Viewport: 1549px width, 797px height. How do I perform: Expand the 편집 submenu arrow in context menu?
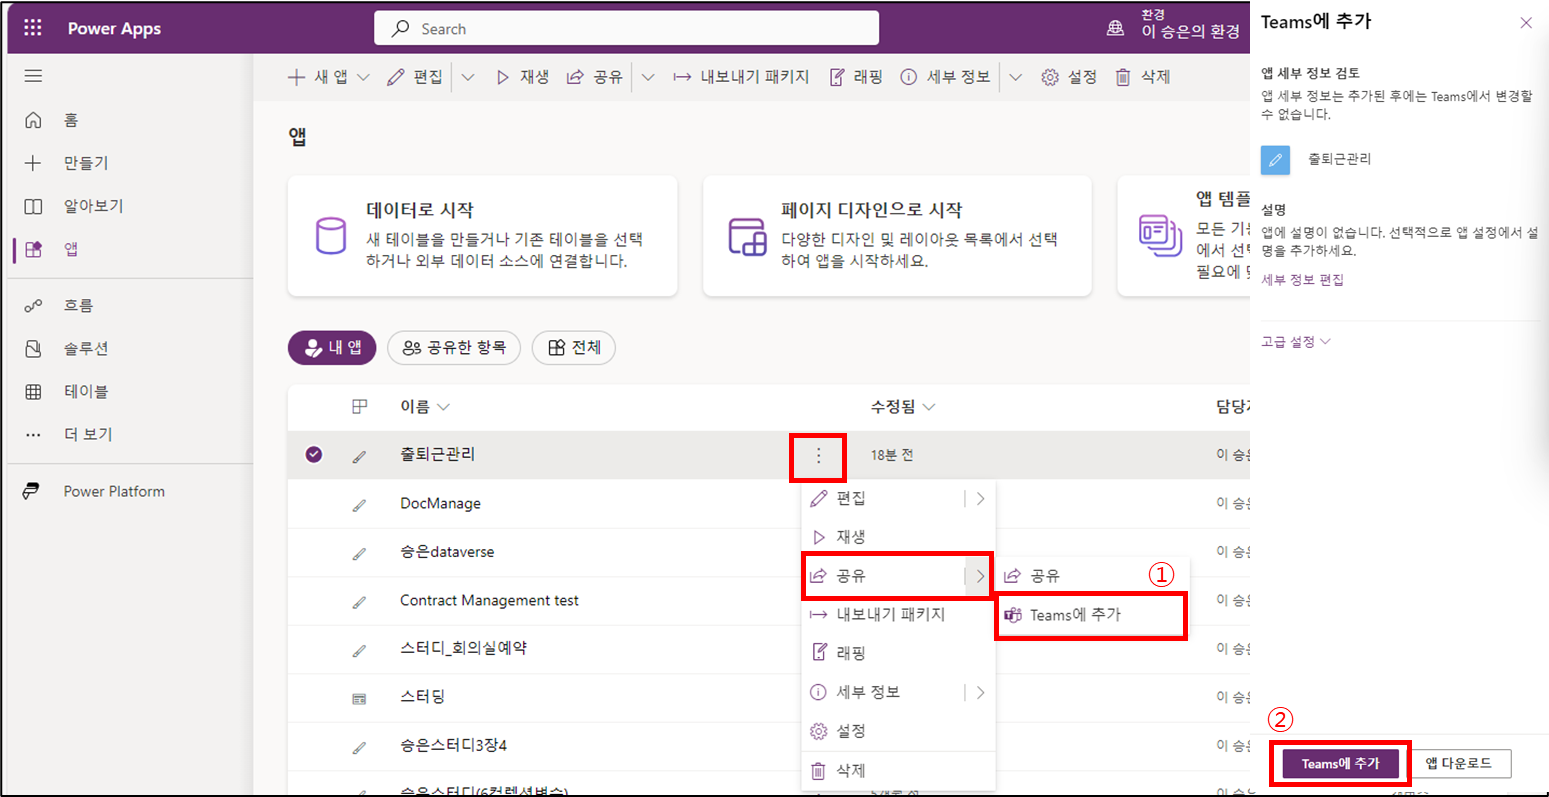(x=980, y=498)
